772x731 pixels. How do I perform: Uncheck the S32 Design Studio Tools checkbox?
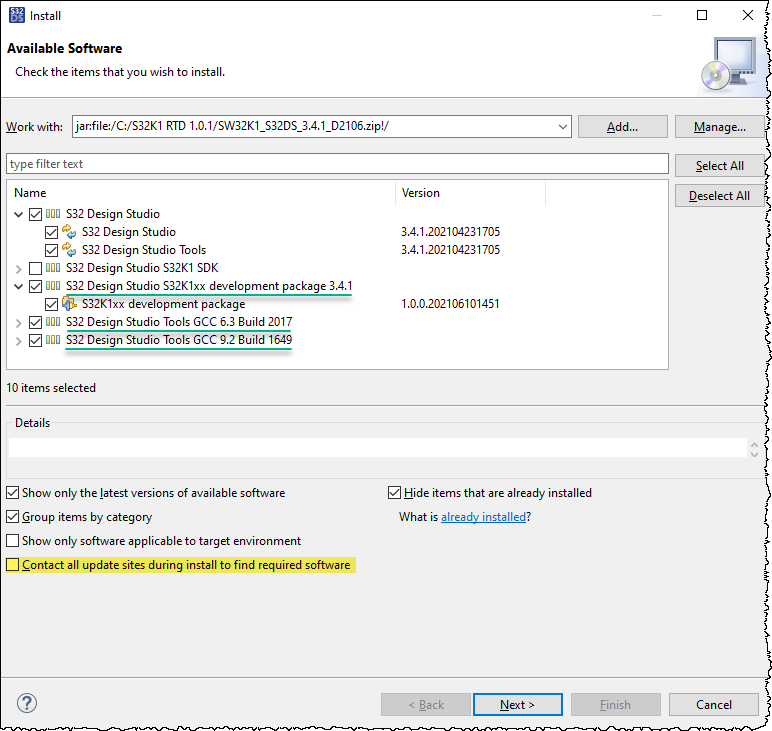pyautogui.click(x=51, y=250)
